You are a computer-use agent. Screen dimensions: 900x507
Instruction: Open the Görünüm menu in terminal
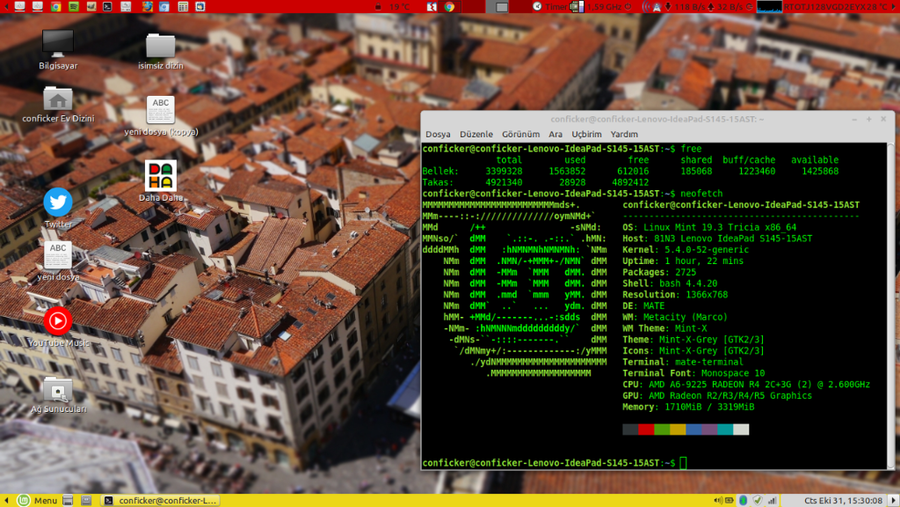[x=521, y=134]
